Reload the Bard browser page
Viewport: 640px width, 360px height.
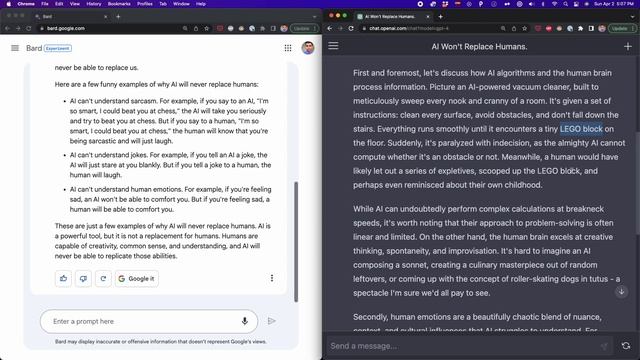[x=29, y=28]
